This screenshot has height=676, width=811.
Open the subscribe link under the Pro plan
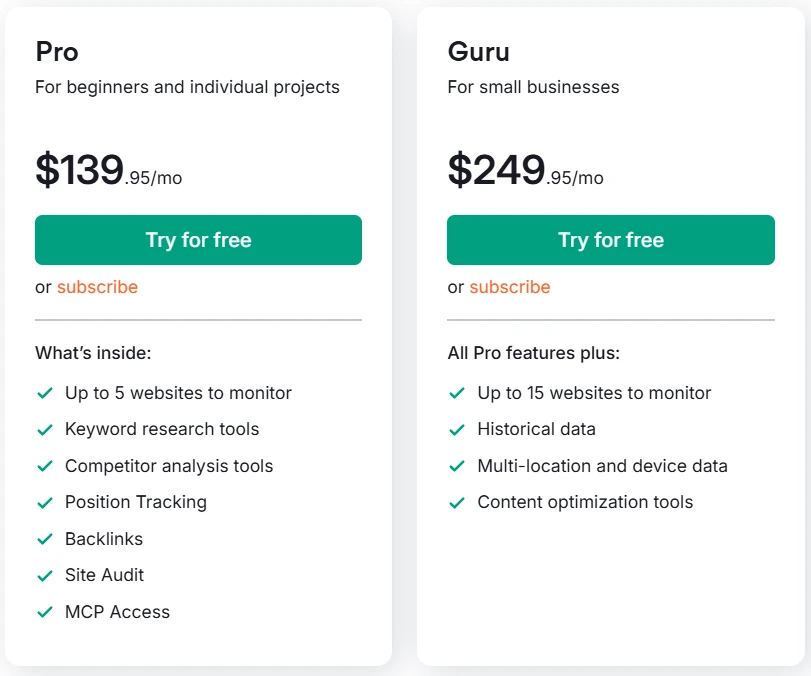[97, 287]
